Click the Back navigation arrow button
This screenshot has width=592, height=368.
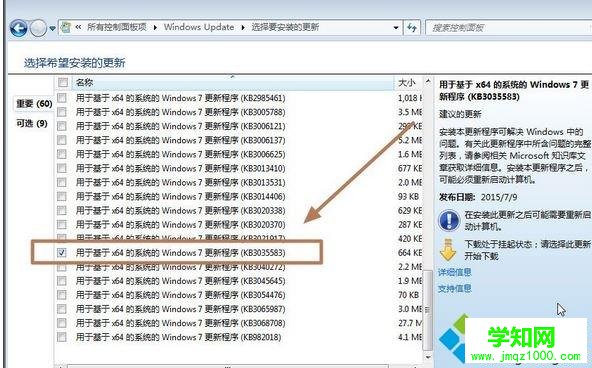[x=18, y=28]
